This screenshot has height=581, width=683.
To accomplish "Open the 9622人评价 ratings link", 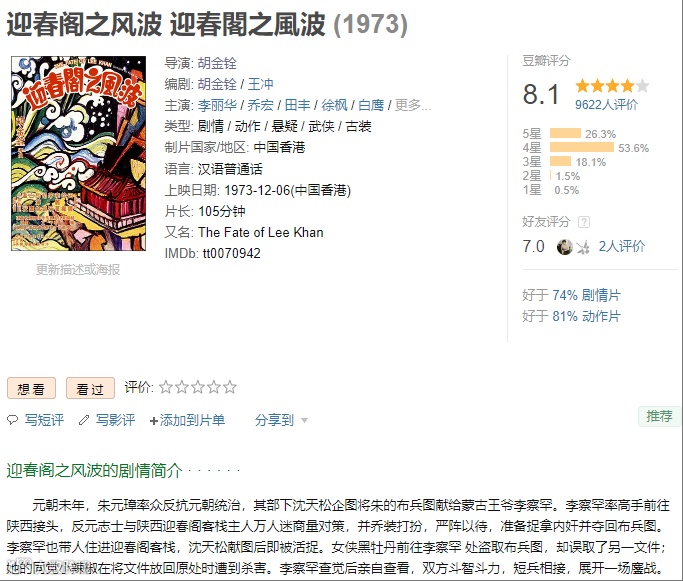I will tap(606, 105).
